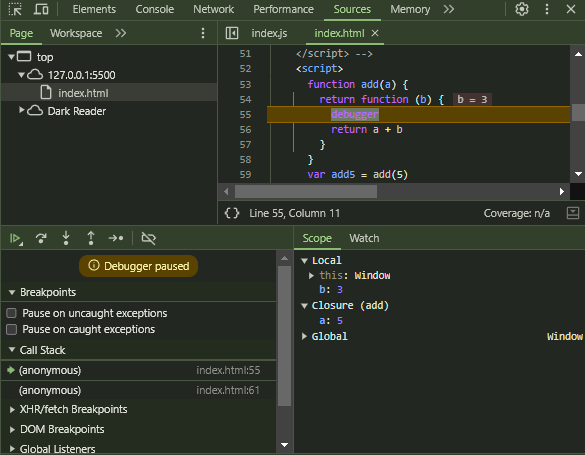Viewport: 585px width, 455px height.
Task: Click the debugger statement on line 55
Action: [355, 114]
